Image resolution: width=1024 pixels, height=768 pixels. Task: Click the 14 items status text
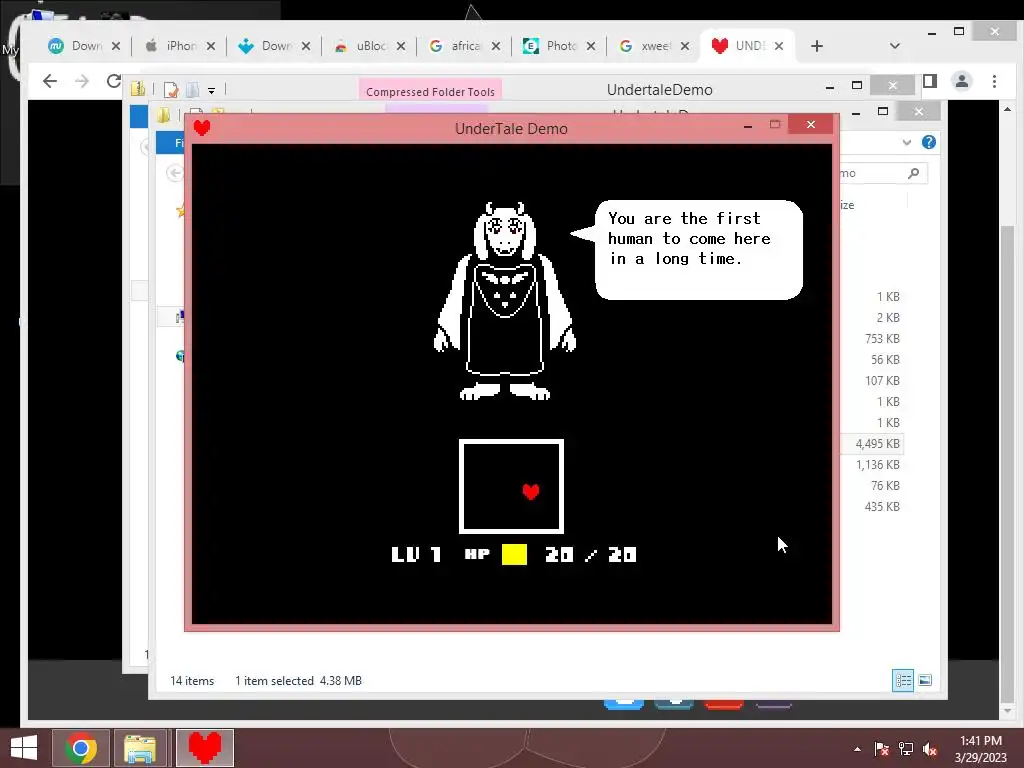[192, 680]
